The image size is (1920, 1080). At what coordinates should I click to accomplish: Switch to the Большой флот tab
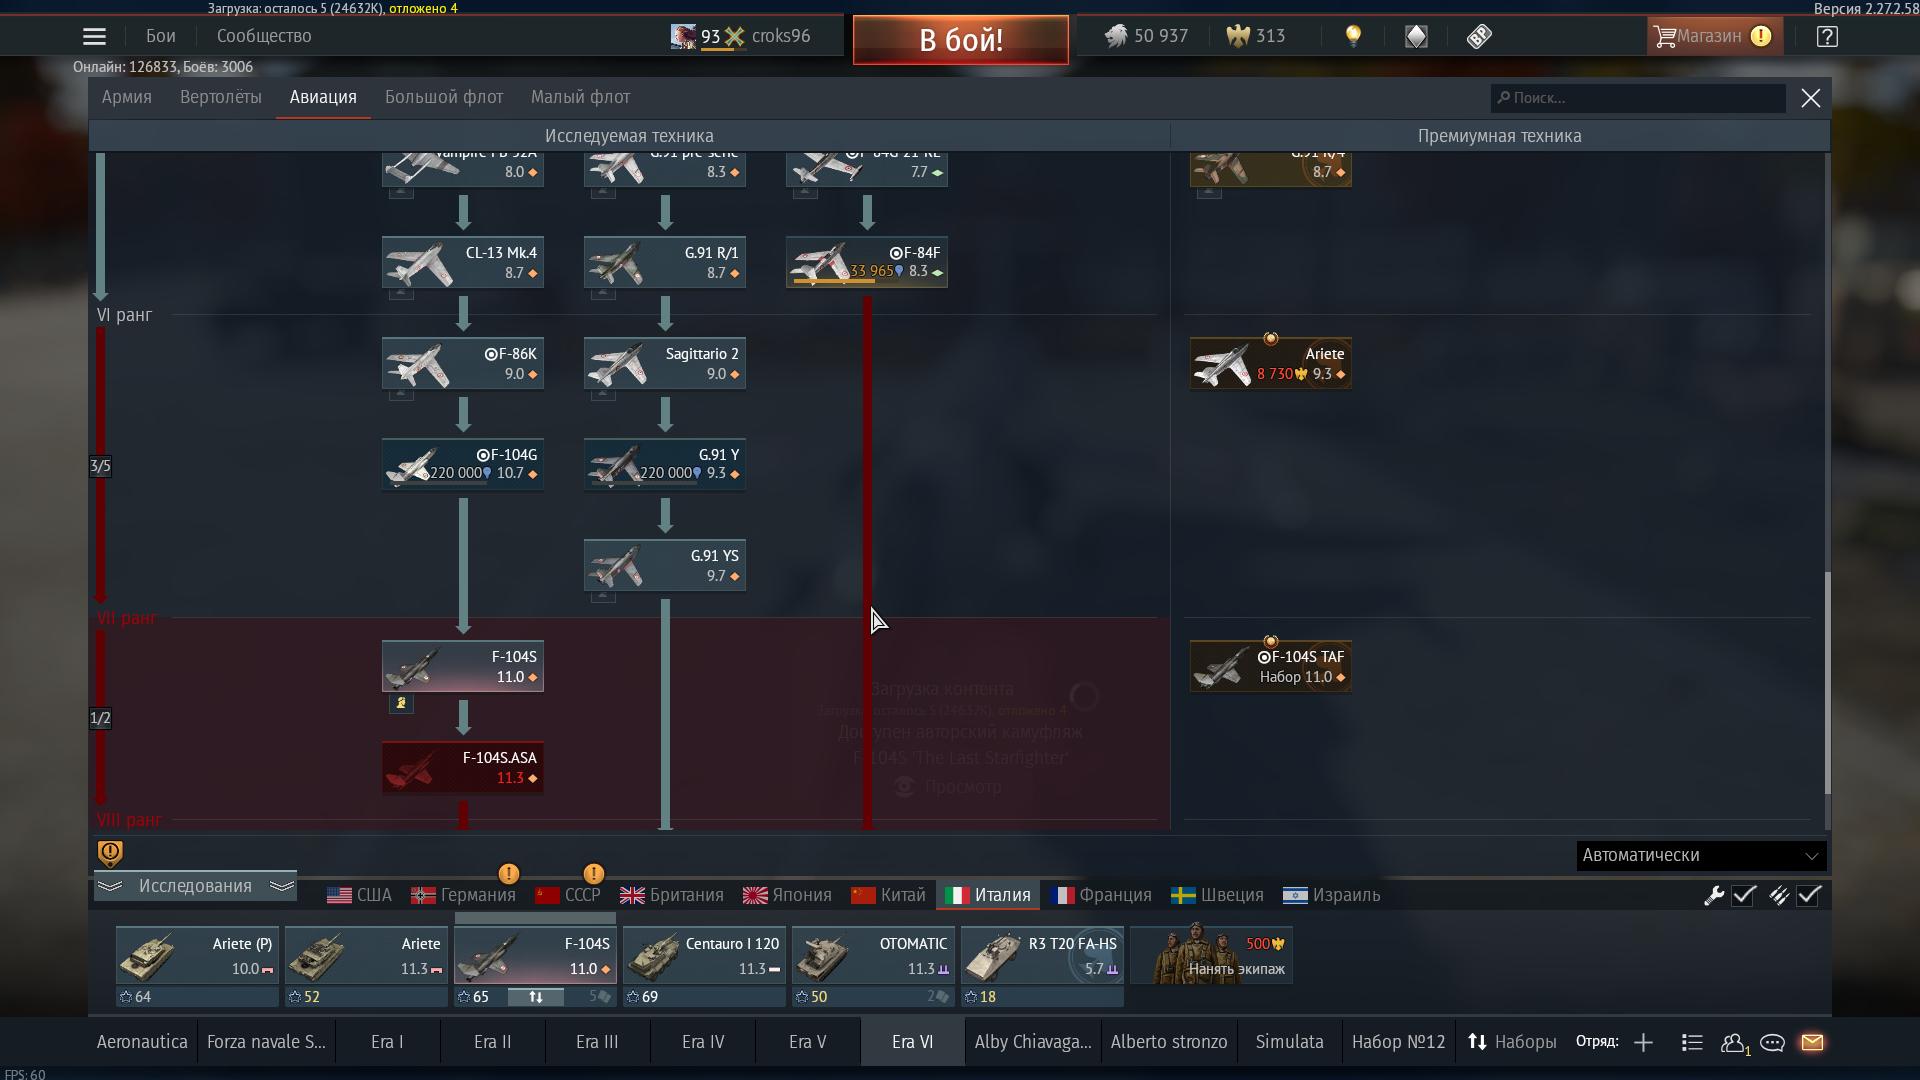[x=444, y=97]
